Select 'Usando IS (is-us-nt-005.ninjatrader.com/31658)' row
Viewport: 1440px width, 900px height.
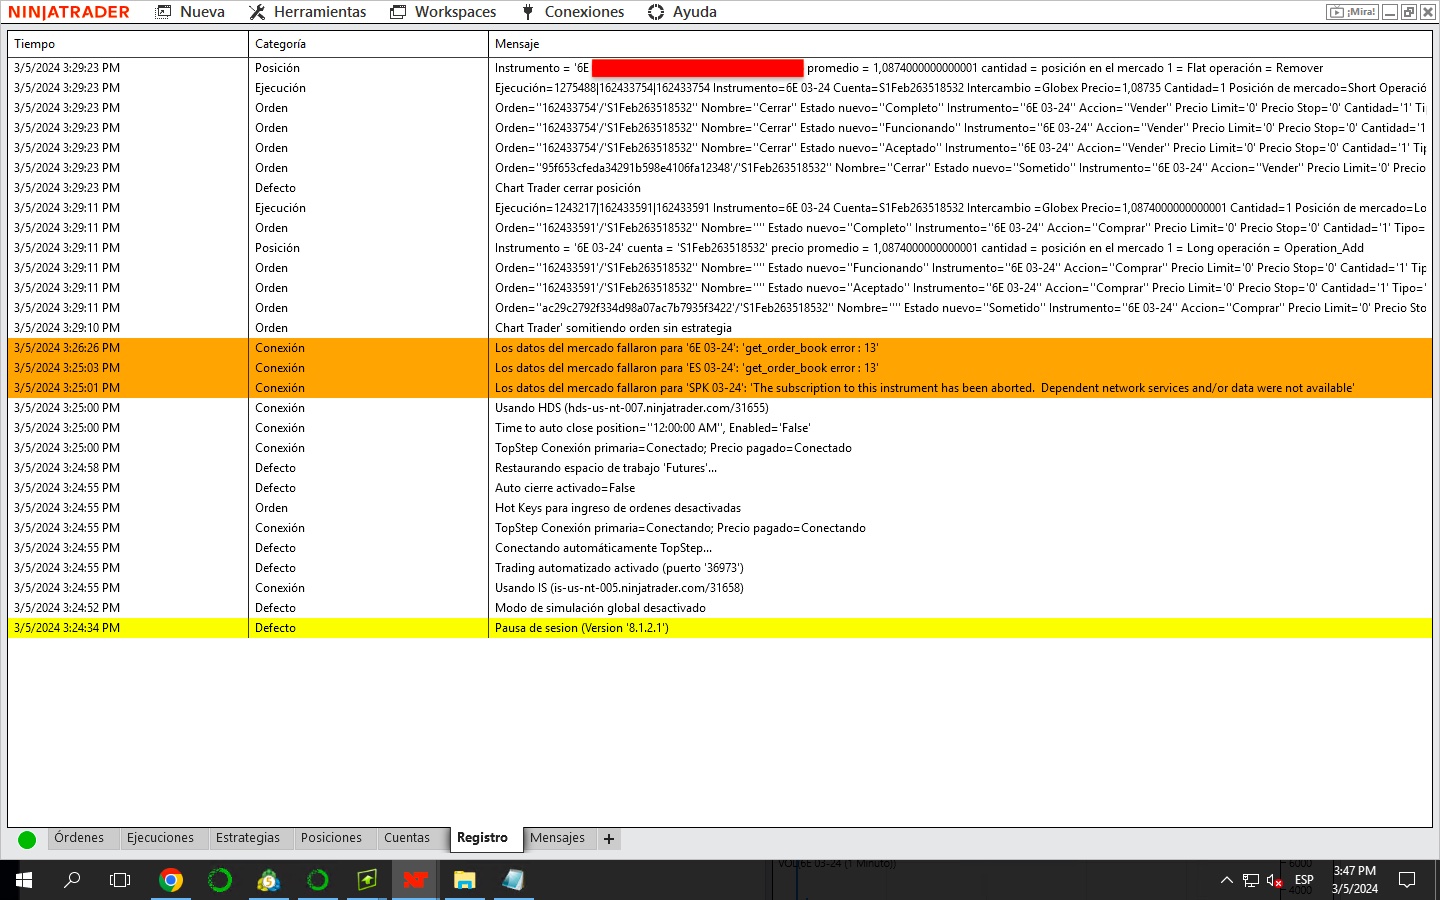720,588
